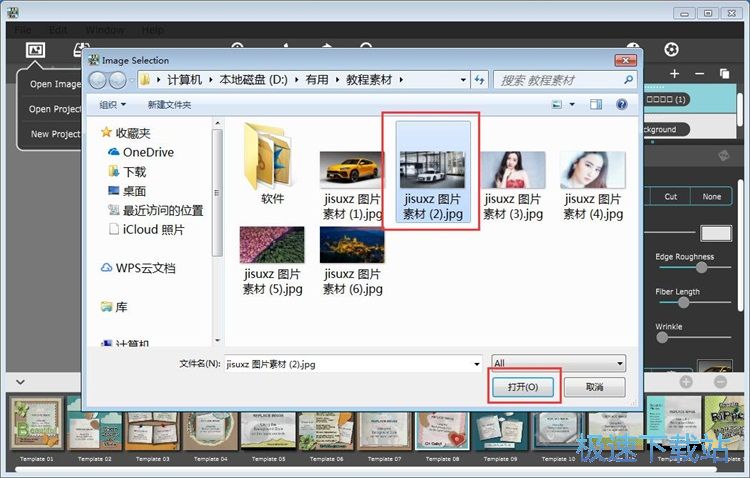750x478 pixels.
Task: Choose Open Image in the popup menu
Action: click(x=55, y=84)
